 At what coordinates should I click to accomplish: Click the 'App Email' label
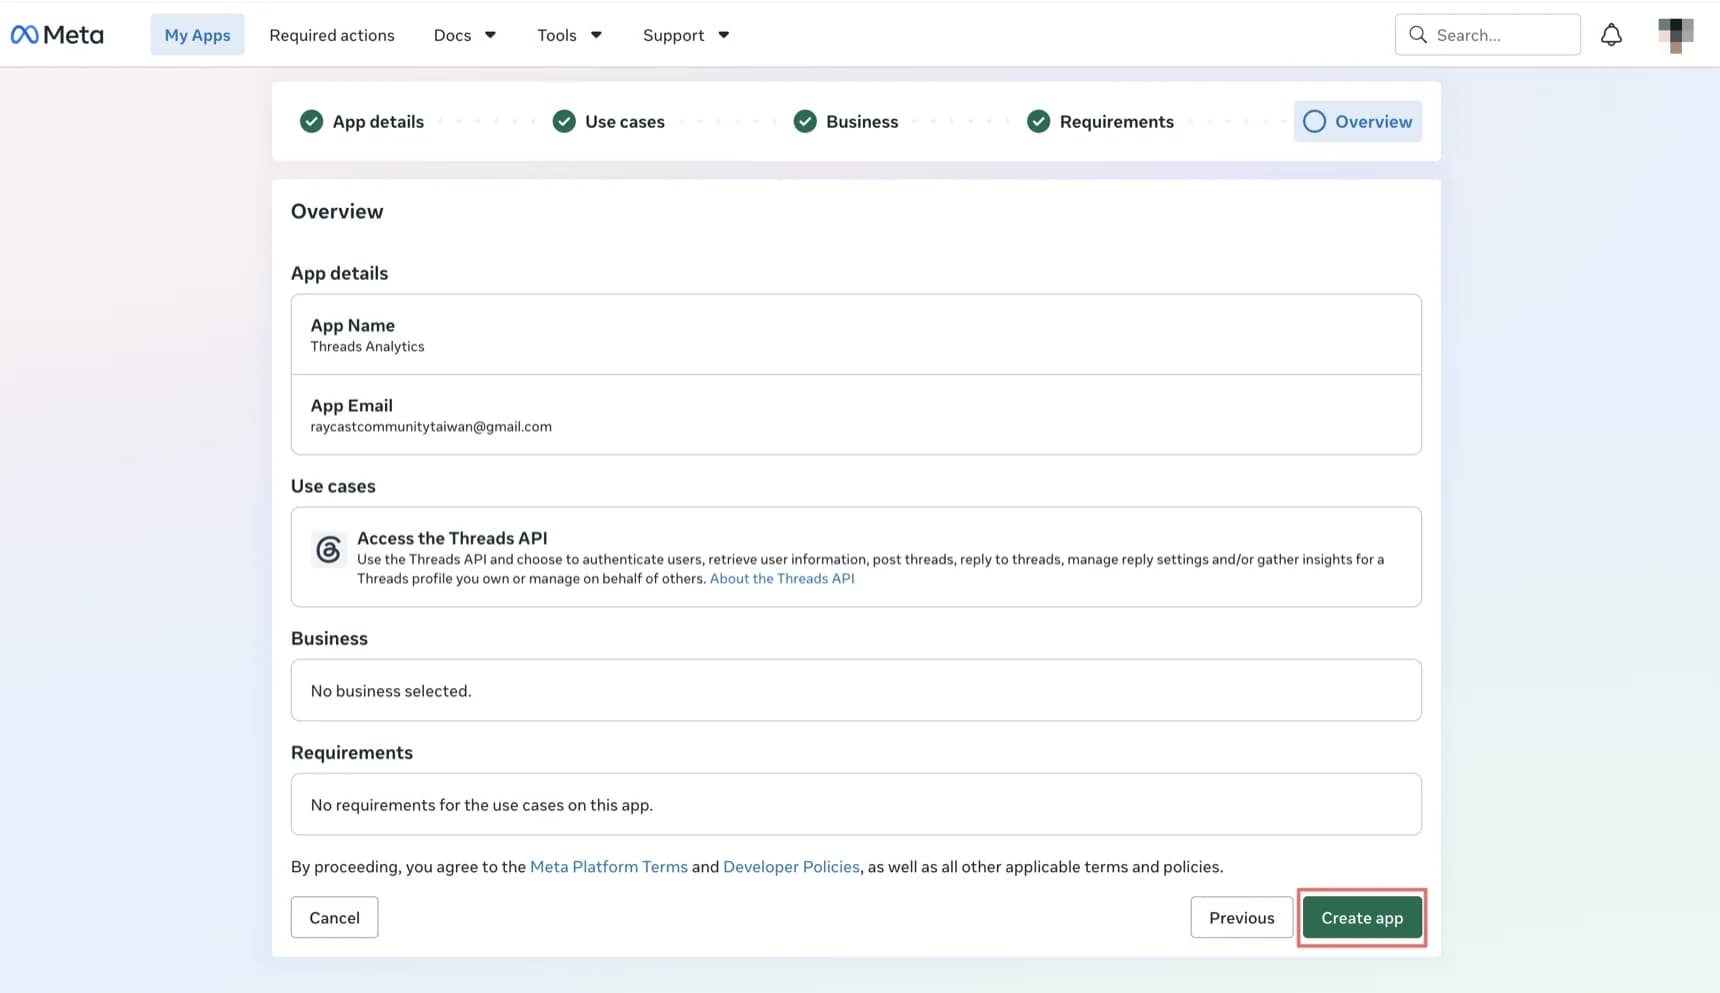coord(351,405)
